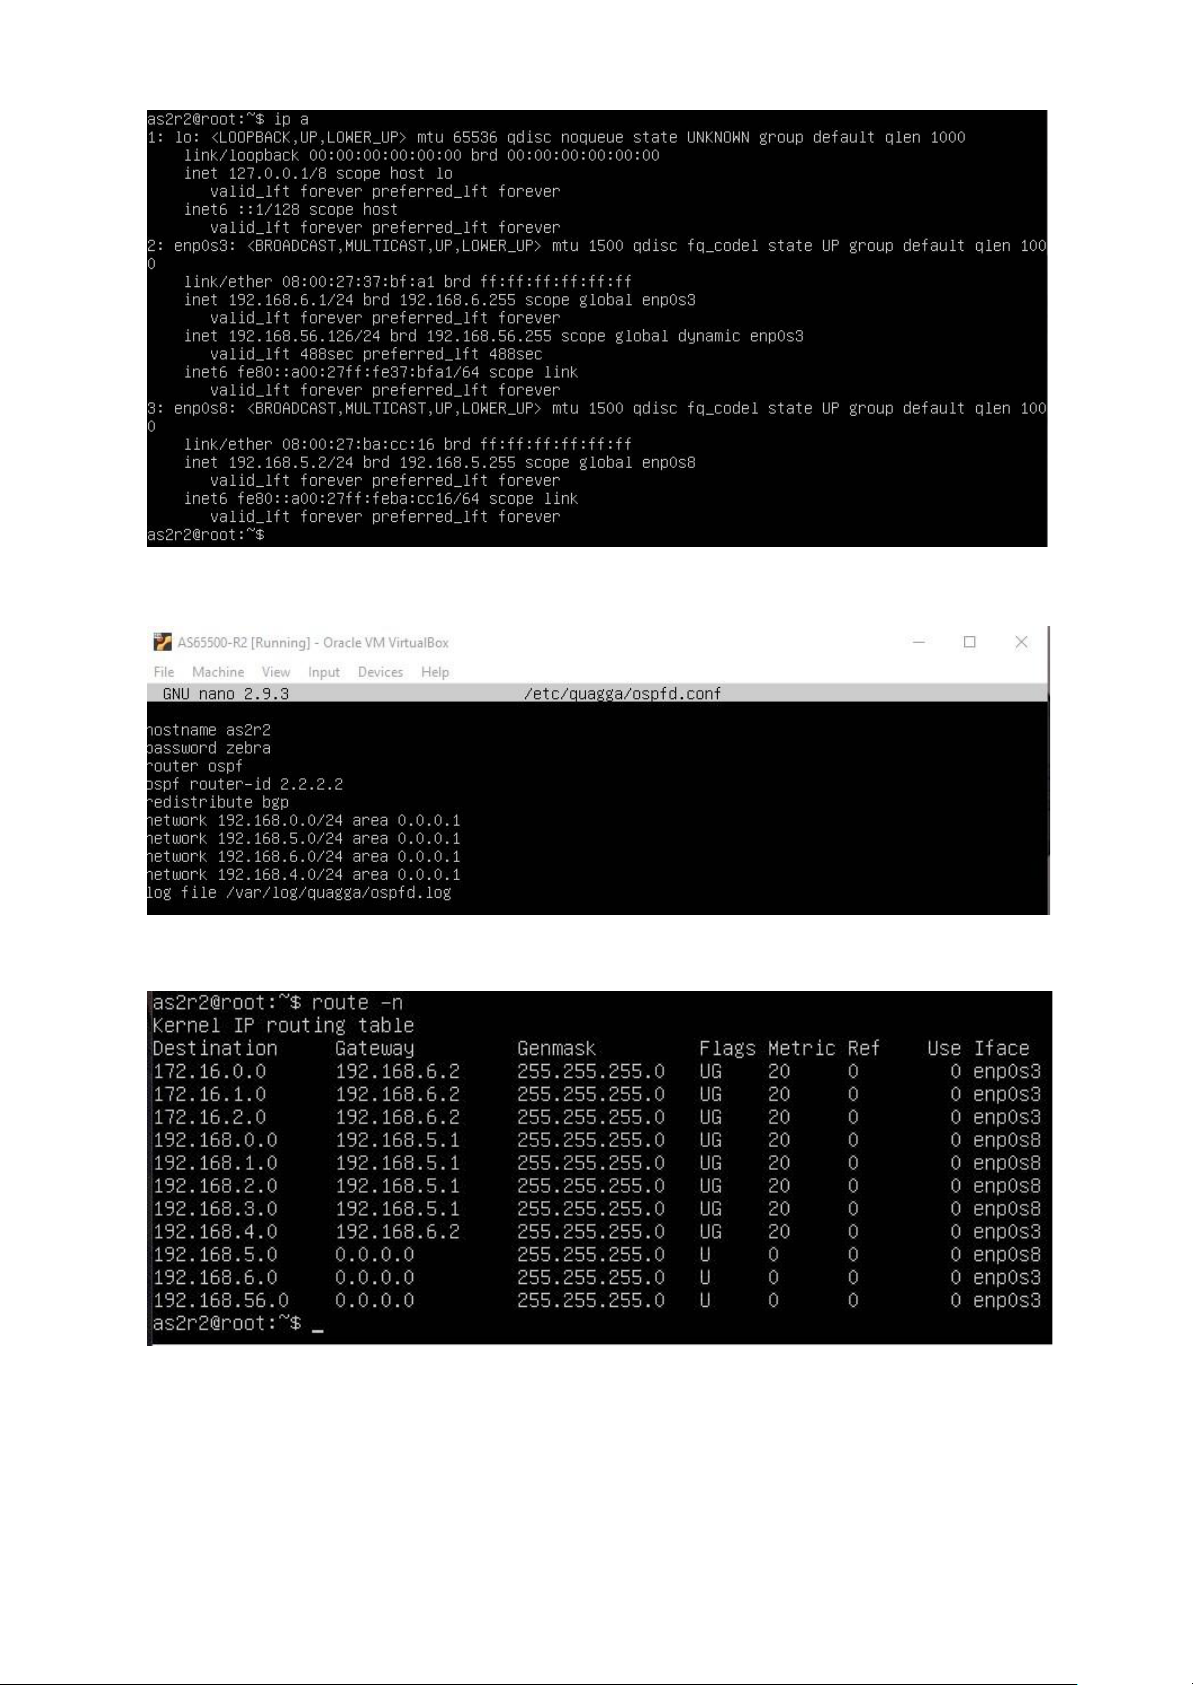
Task: Open the Input menu
Action: pos(324,672)
